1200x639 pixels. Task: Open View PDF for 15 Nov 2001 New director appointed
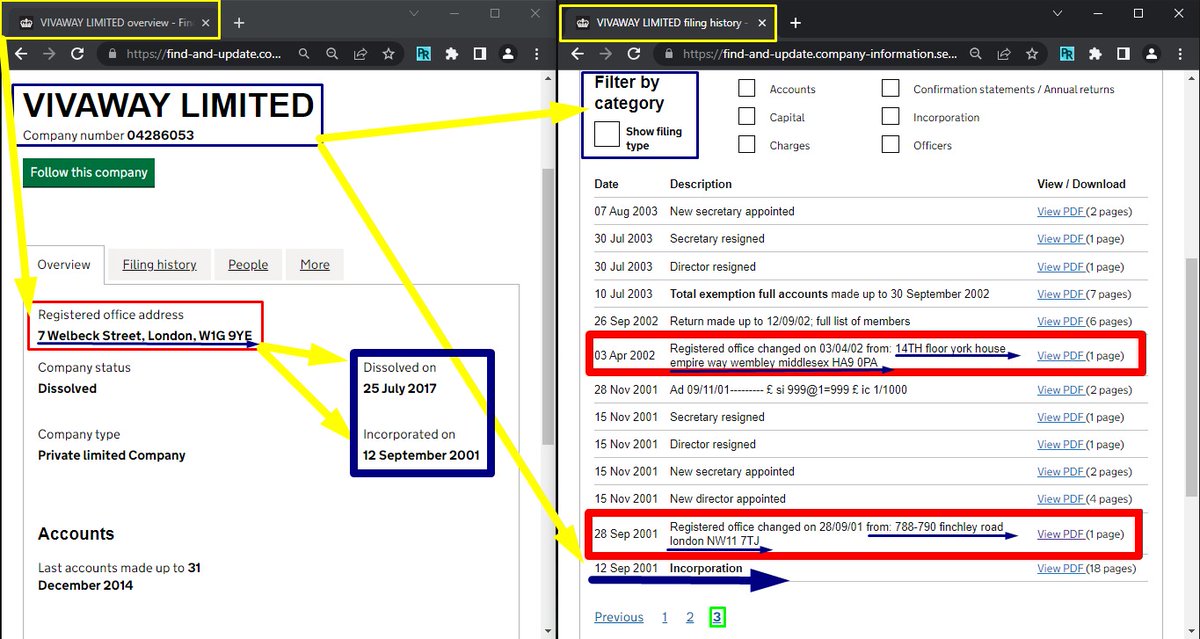pyautogui.click(x=1060, y=498)
